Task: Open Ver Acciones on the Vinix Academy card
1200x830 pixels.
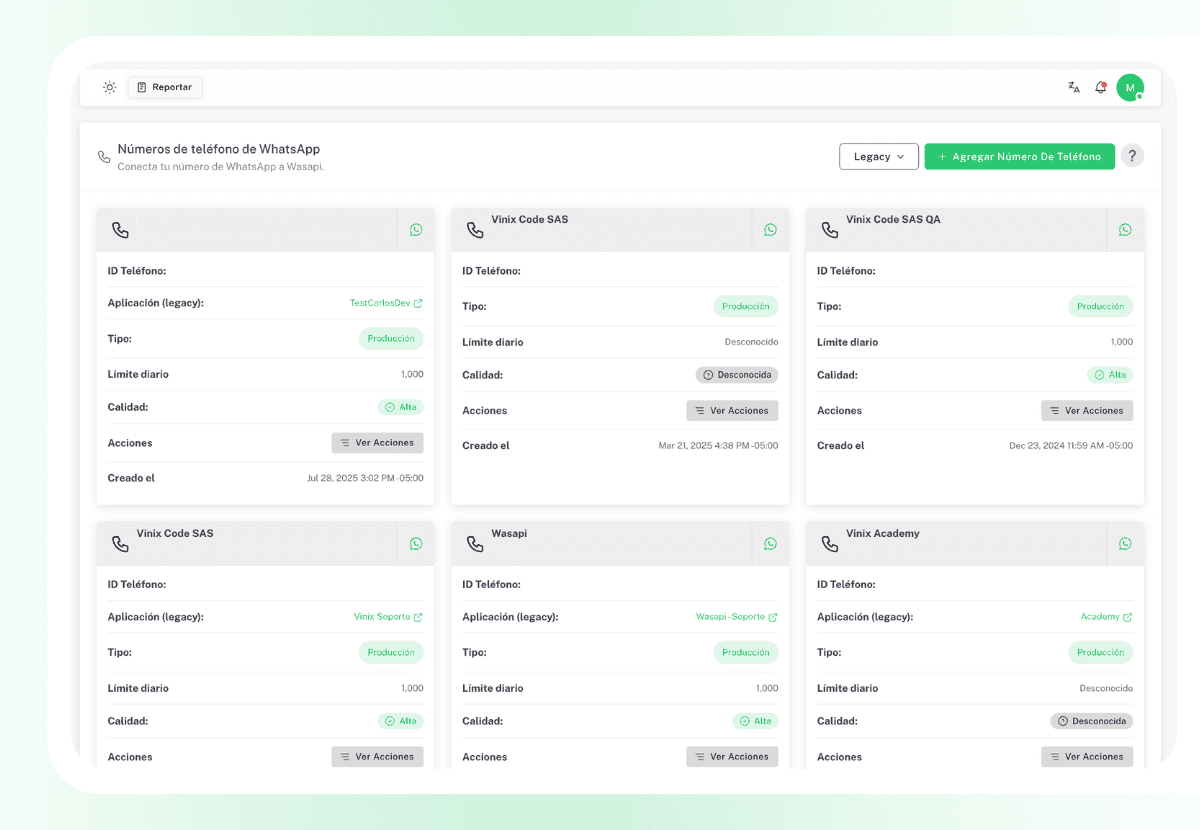Action: [1087, 757]
